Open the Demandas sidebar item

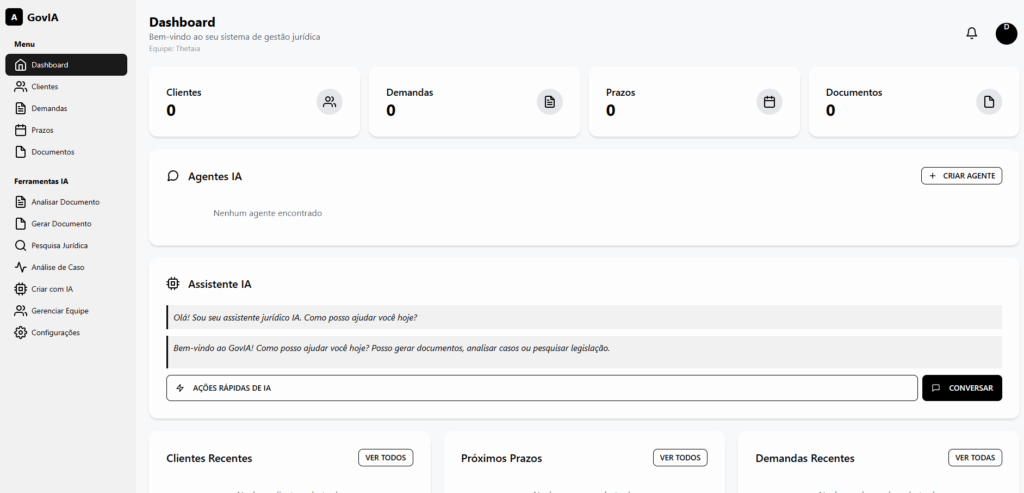(x=49, y=108)
